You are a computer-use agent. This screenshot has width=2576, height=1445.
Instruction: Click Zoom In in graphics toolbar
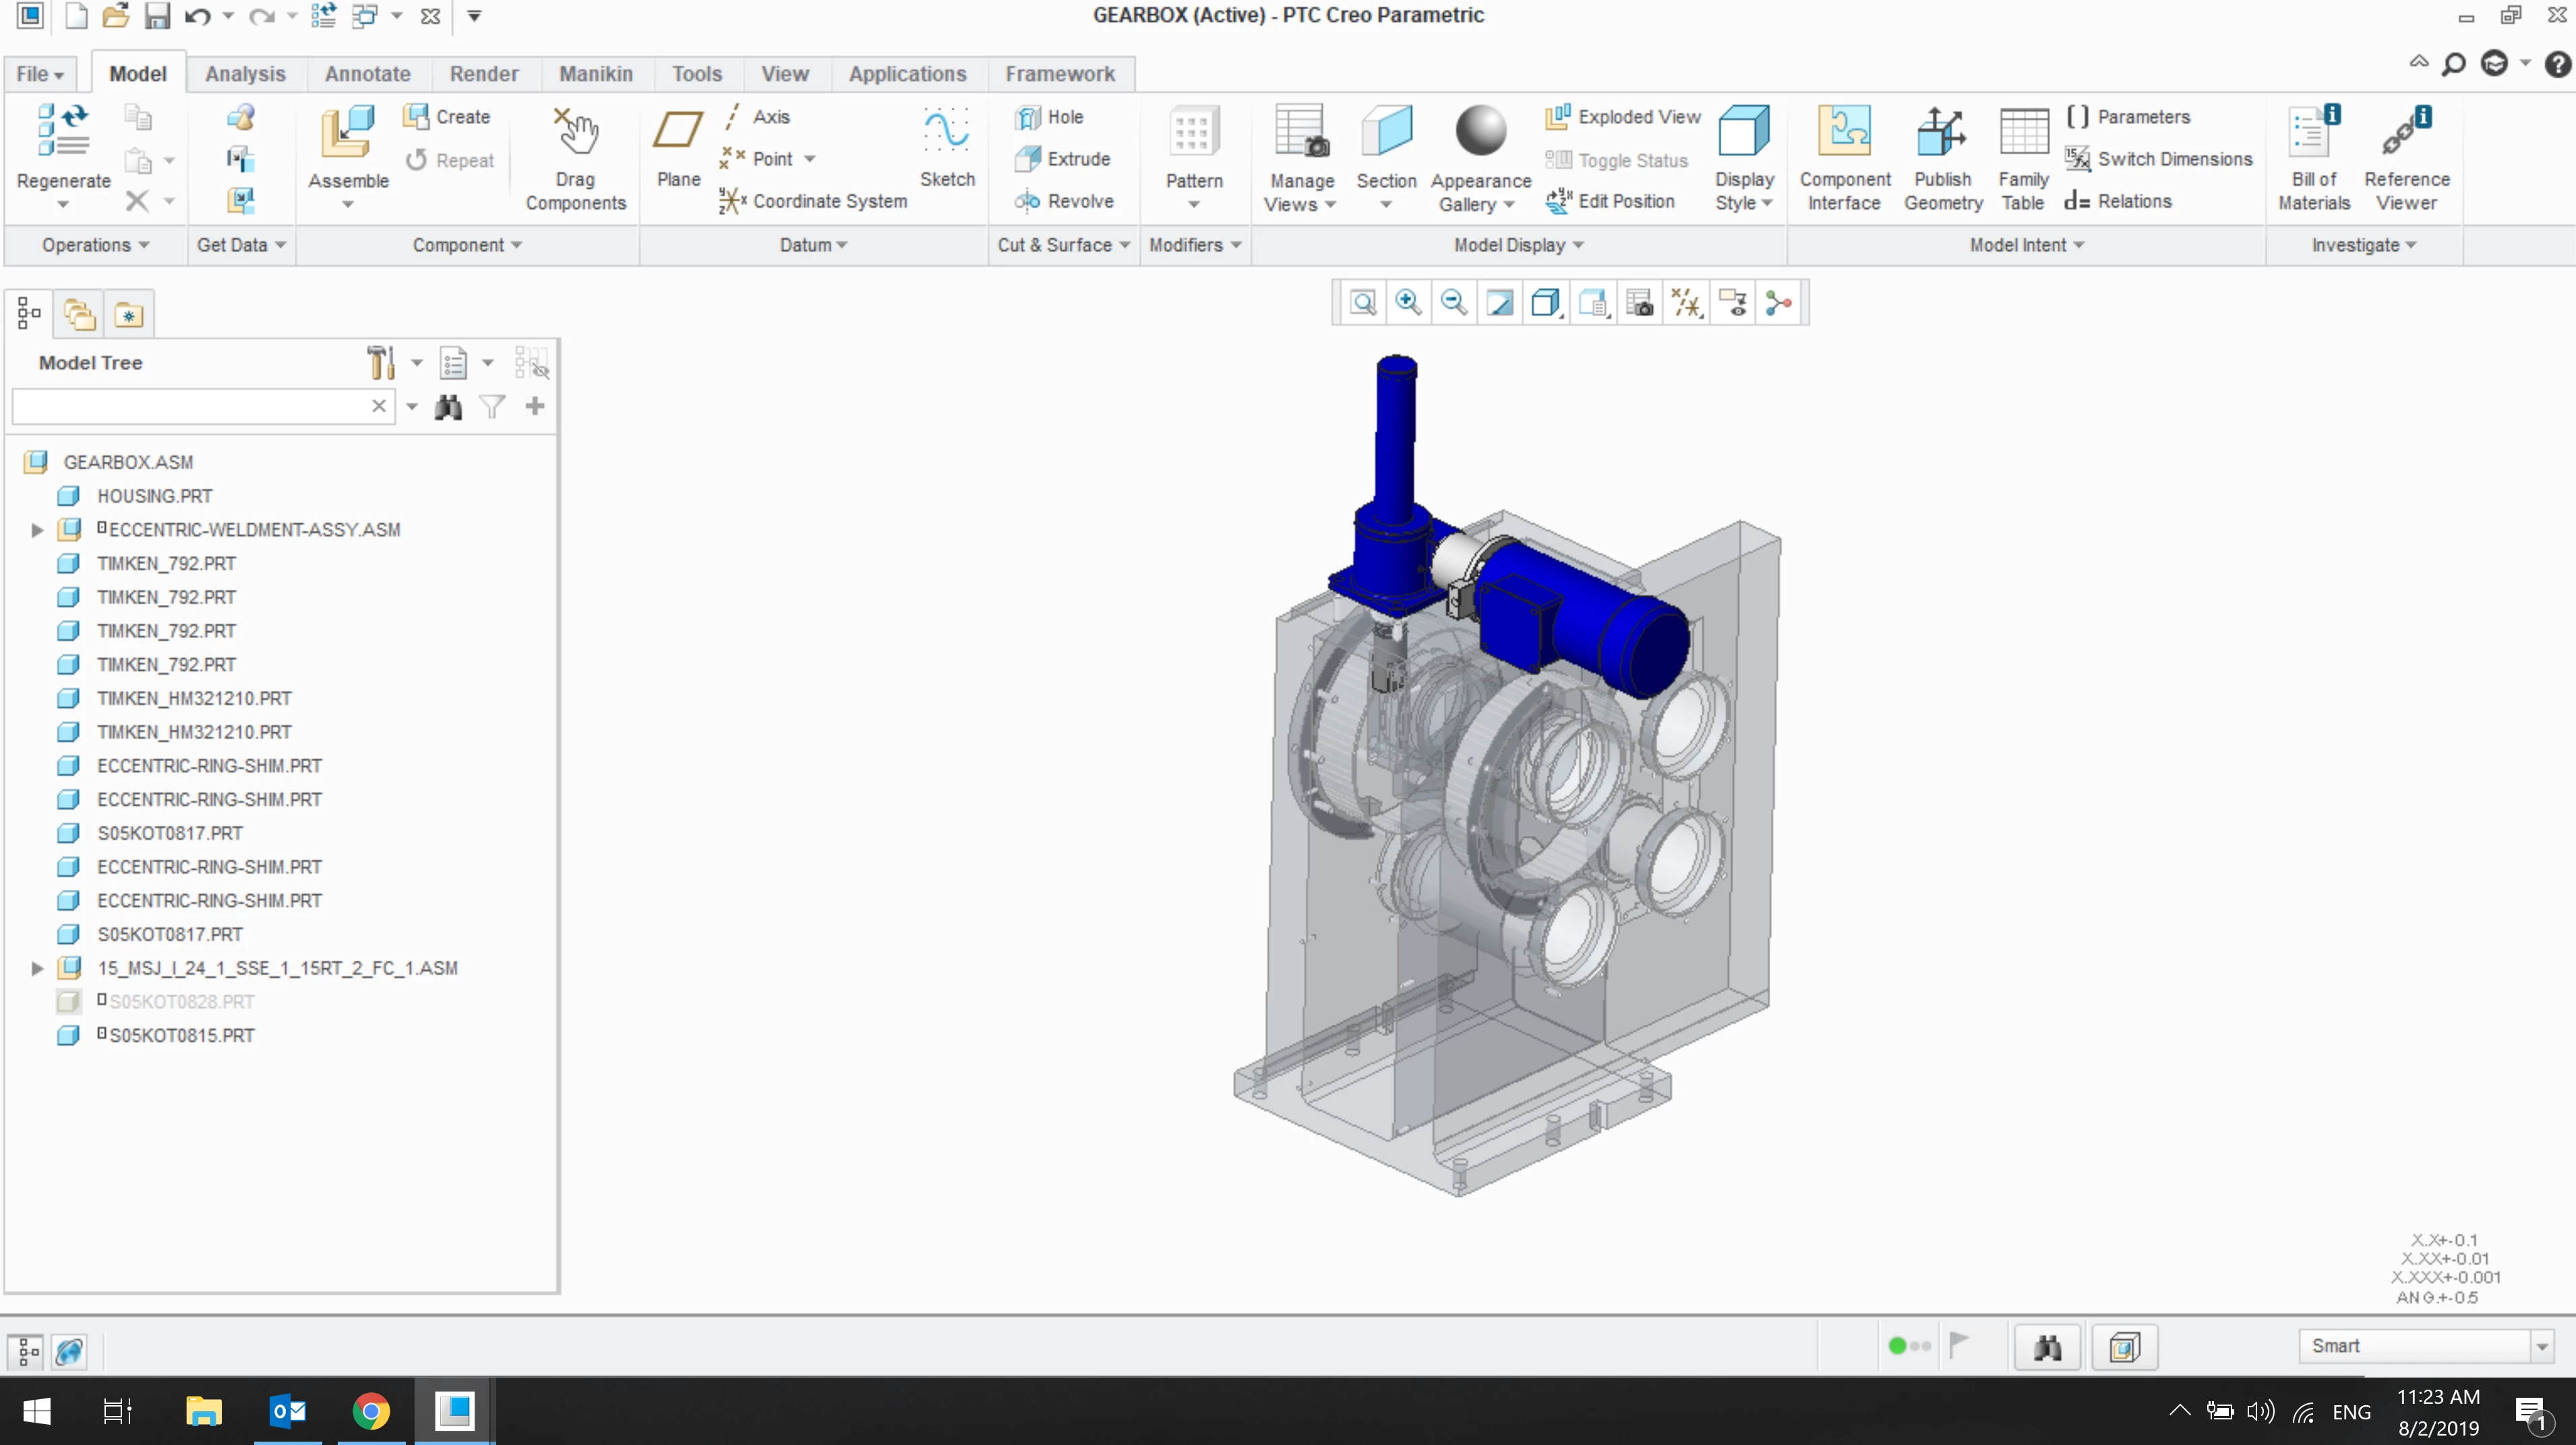pos(1408,303)
